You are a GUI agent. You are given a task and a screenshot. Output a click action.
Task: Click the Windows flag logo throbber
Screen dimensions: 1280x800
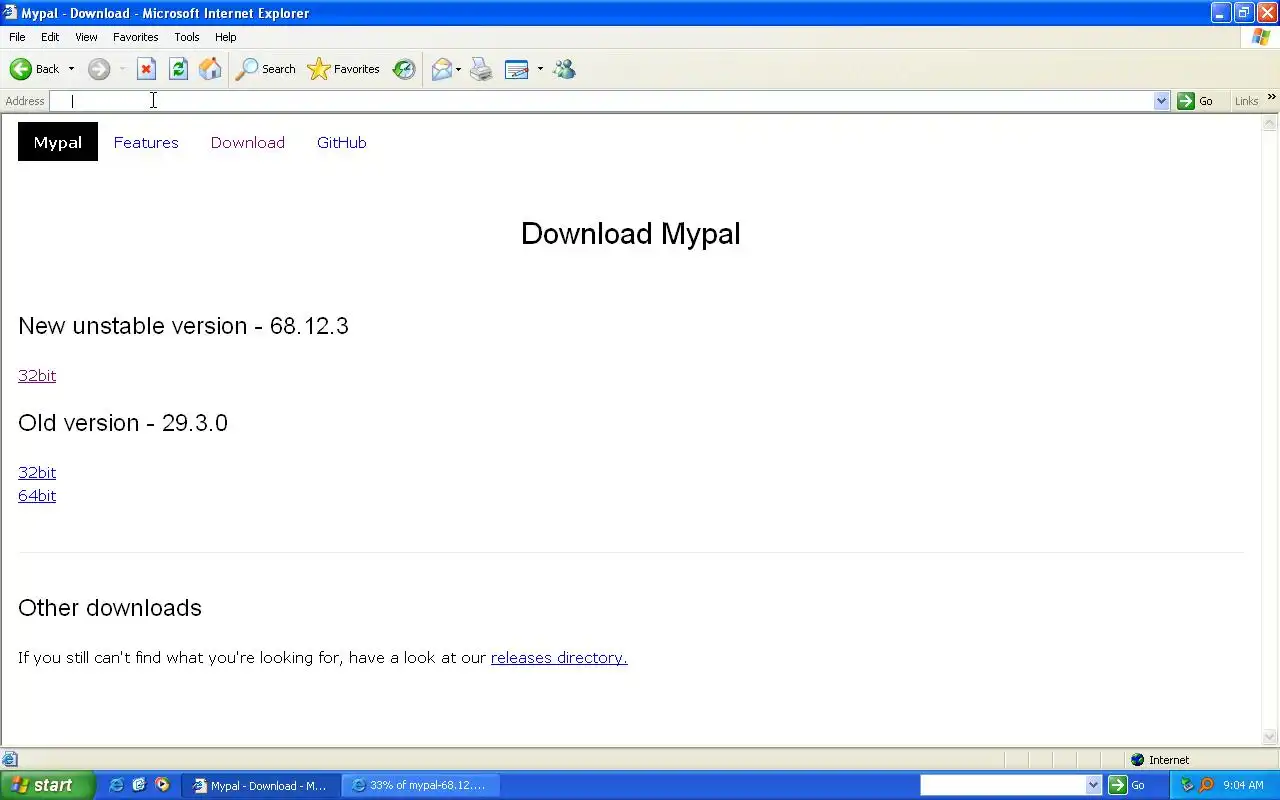[x=1261, y=37]
